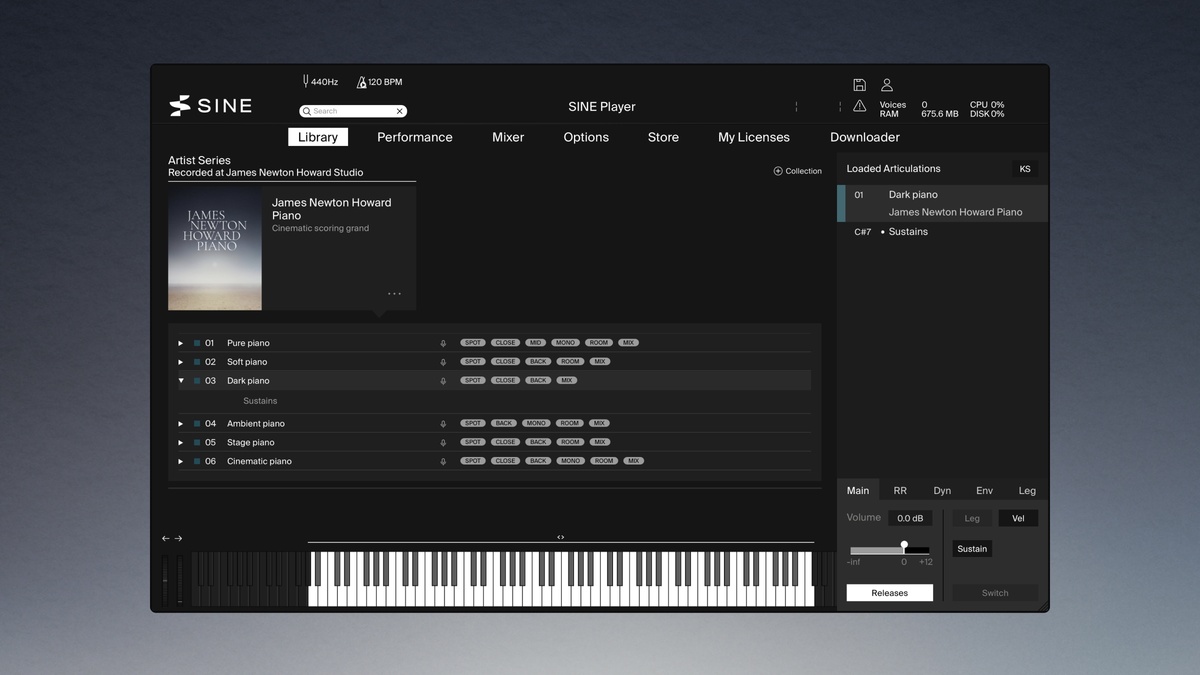The image size is (1200, 675).
Task: Select Sustains under Dark piano
Action: (260, 401)
